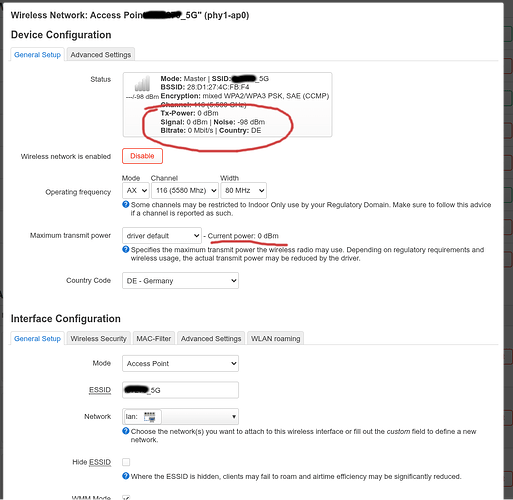Expand the Maximum transmit power dropdown
The width and height of the screenshot is (513, 500).
[162, 236]
